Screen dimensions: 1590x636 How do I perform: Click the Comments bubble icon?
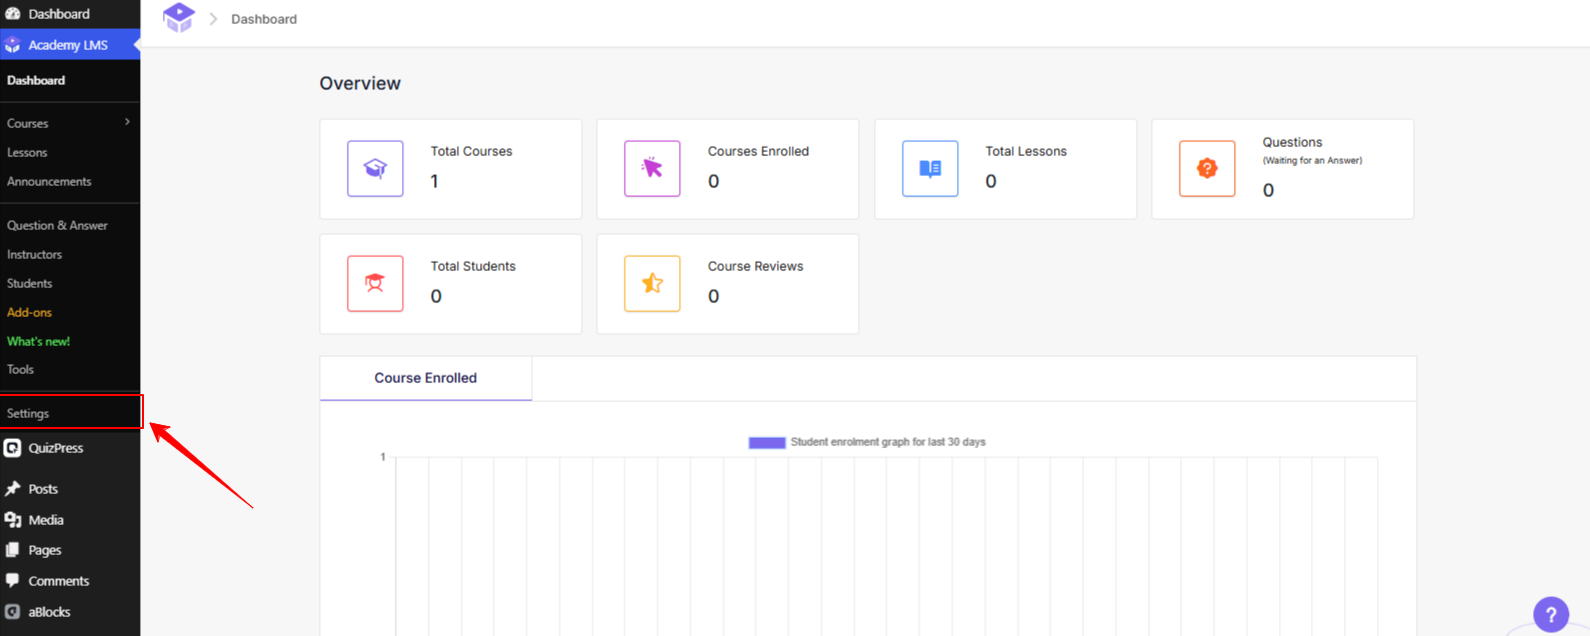pyautogui.click(x=13, y=581)
